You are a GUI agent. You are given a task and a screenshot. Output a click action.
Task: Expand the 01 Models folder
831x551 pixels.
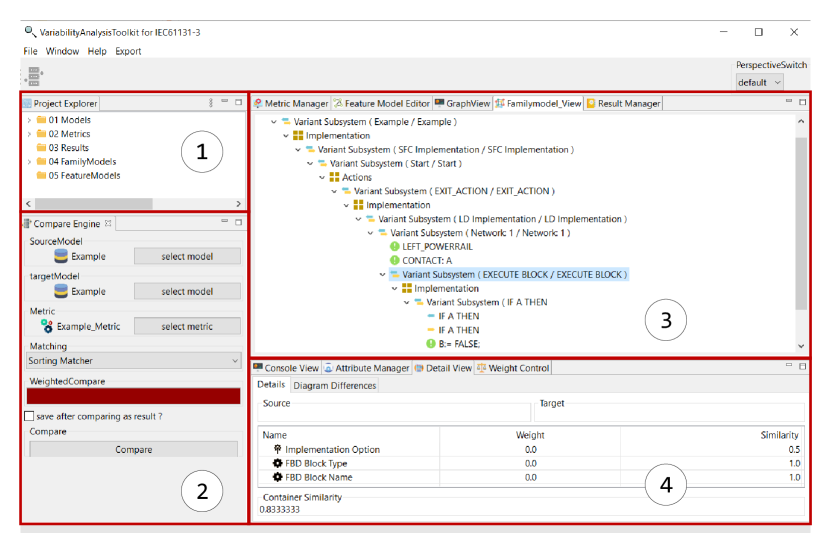pos(29,120)
